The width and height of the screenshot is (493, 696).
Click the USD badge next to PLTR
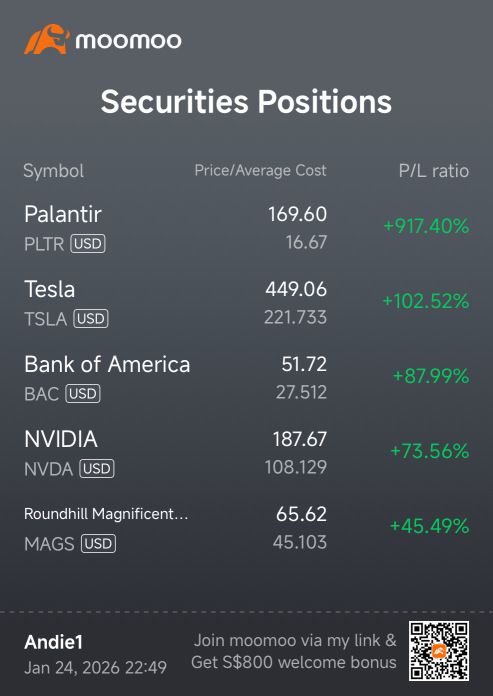coord(88,244)
